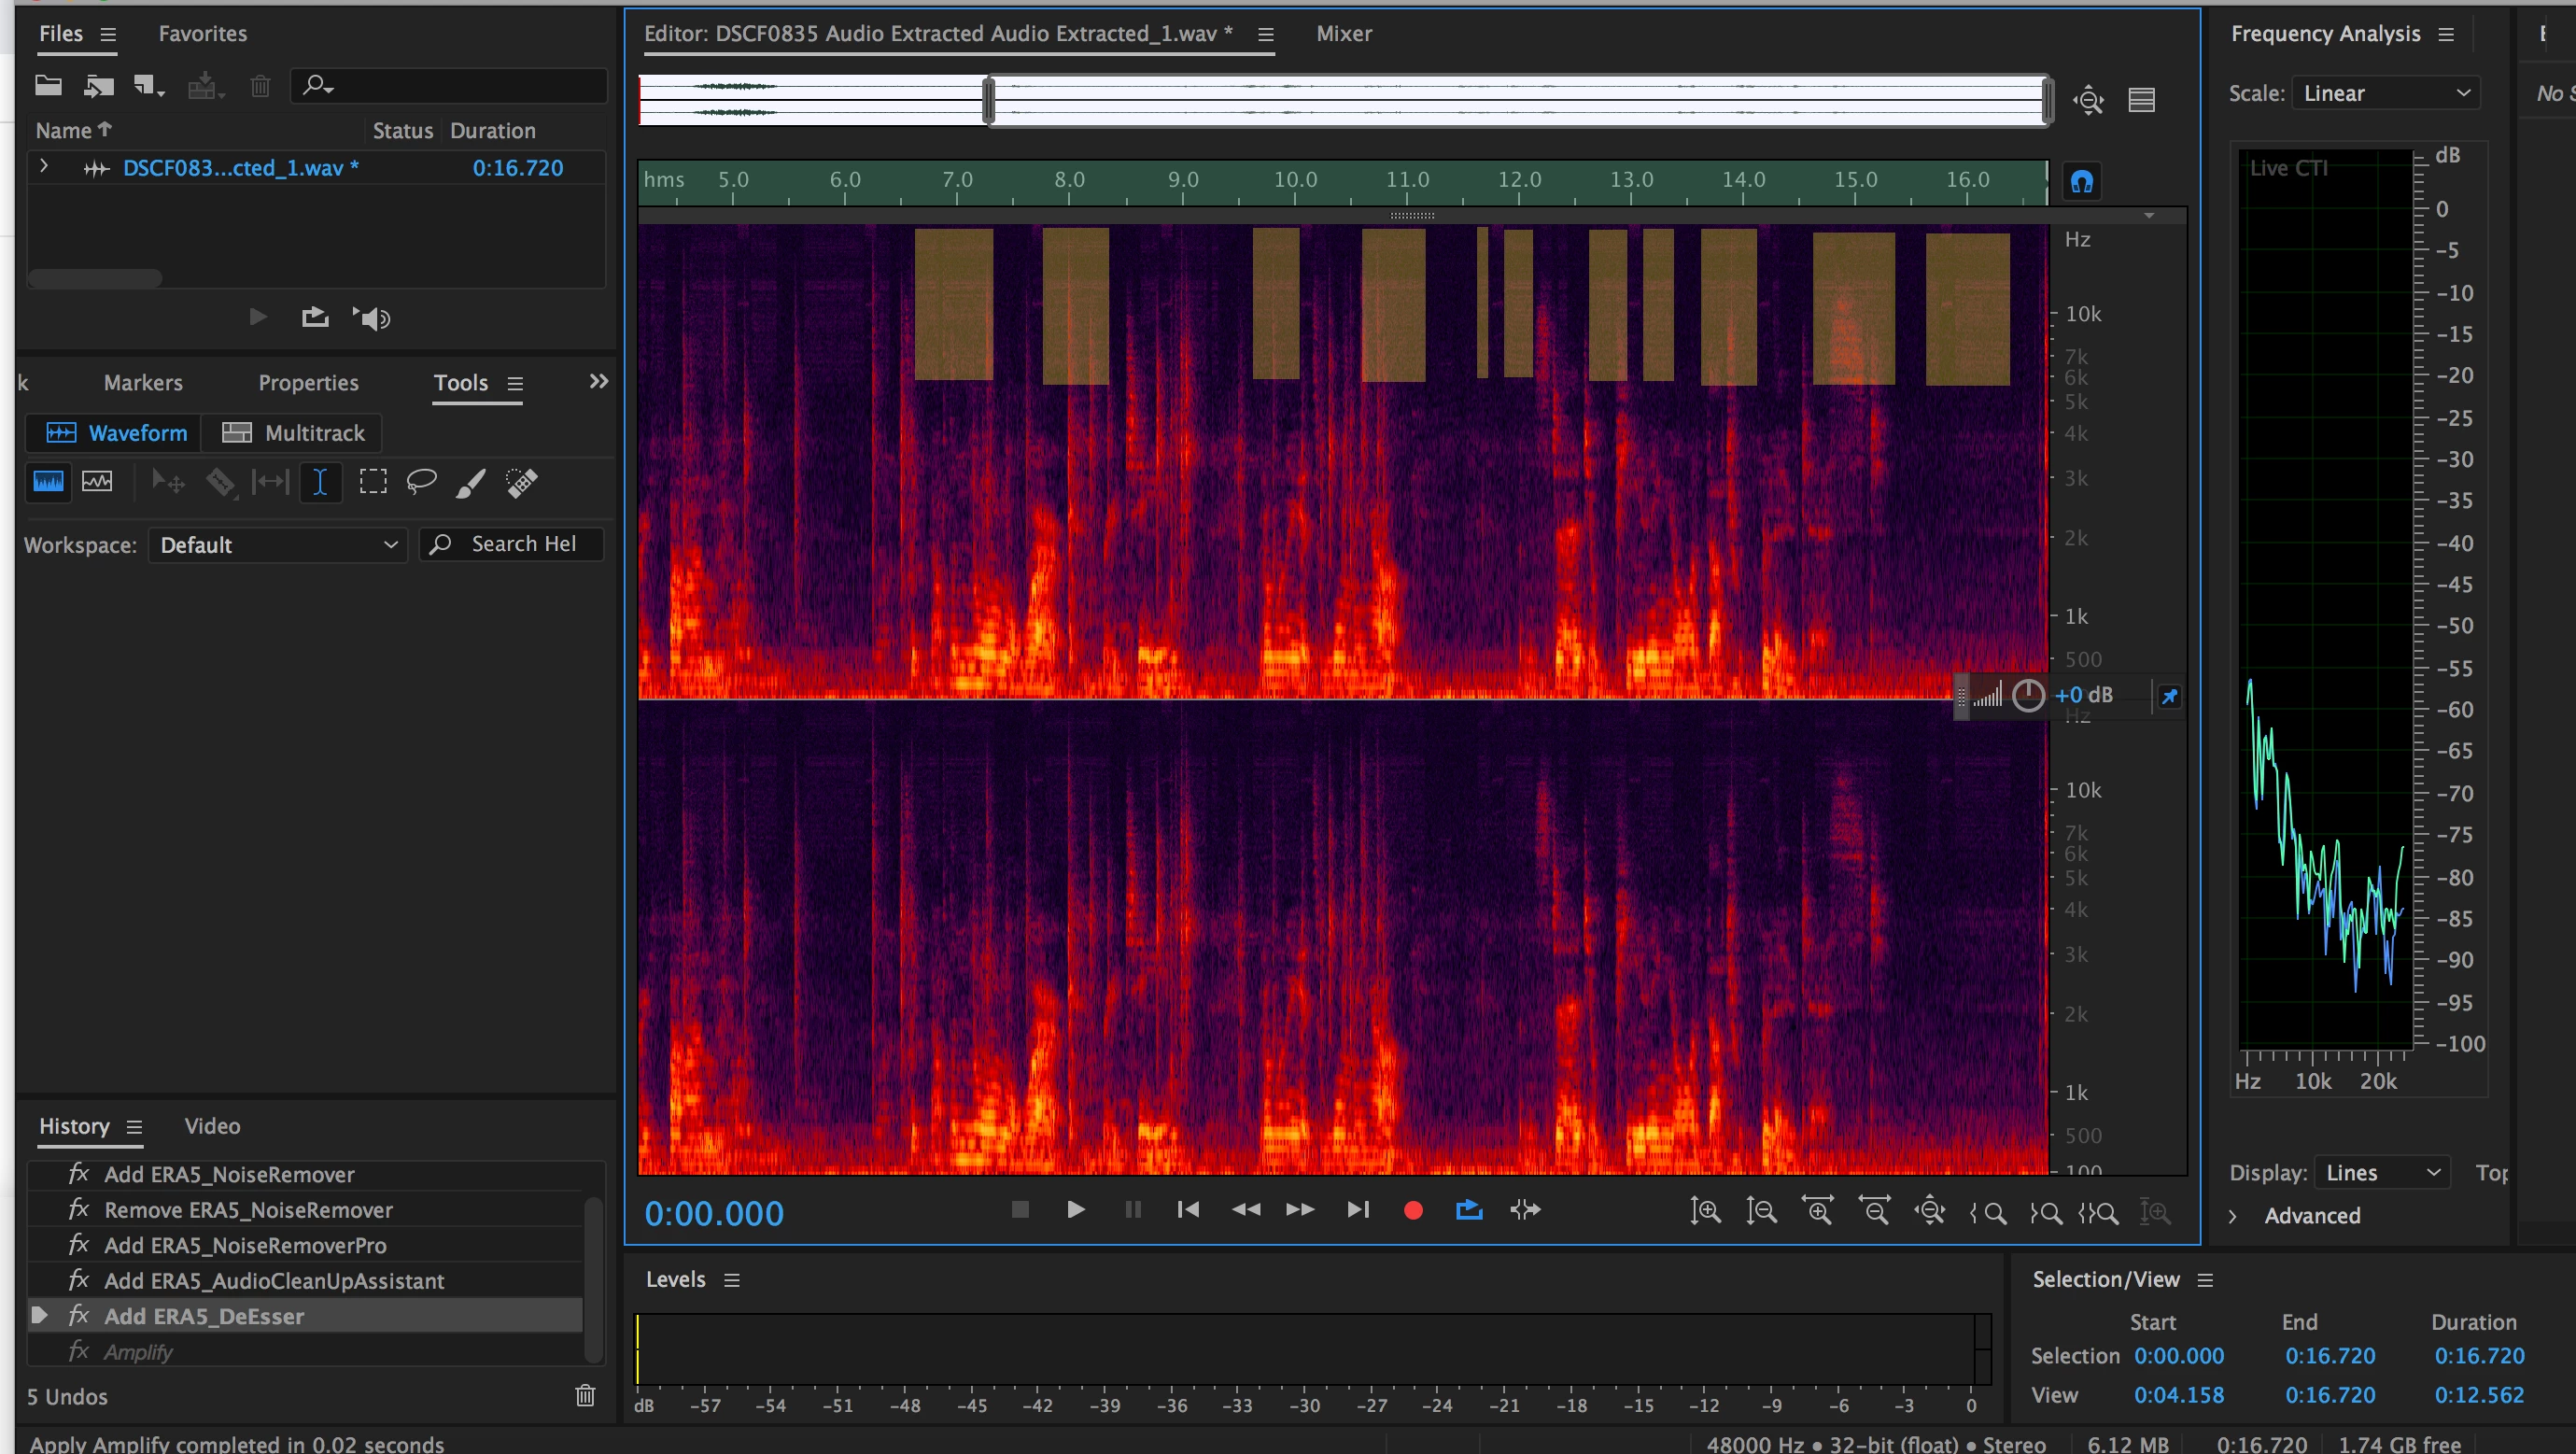Clear history with trash icon
The height and width of the screenshot is (1454, 2576).
[585, 1396]
